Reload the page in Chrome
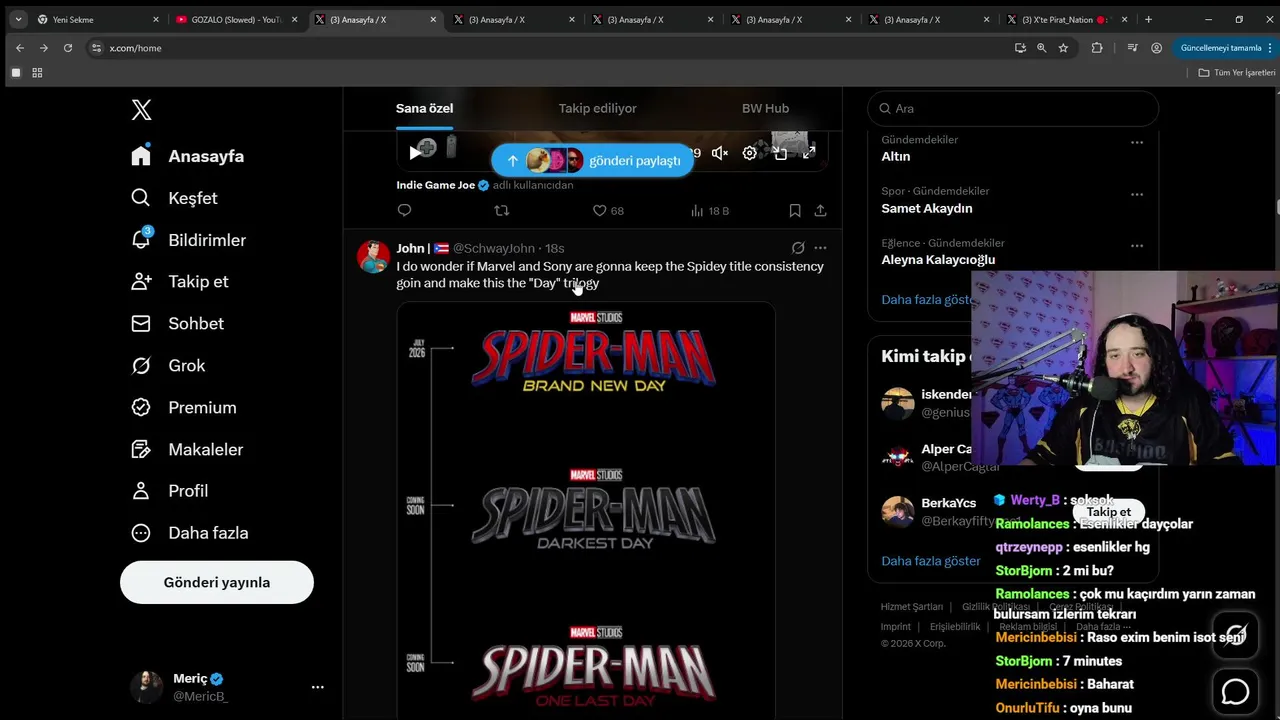 tap(68, 48)
